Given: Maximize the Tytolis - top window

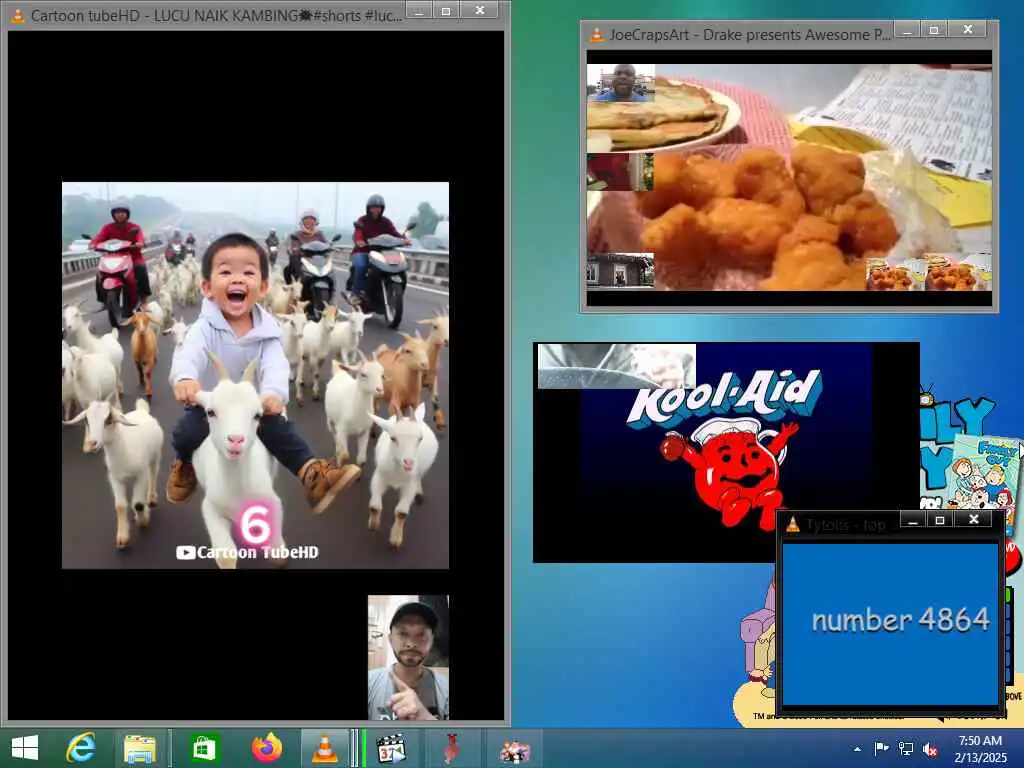Looking at the screenshot, I should 940,520.
